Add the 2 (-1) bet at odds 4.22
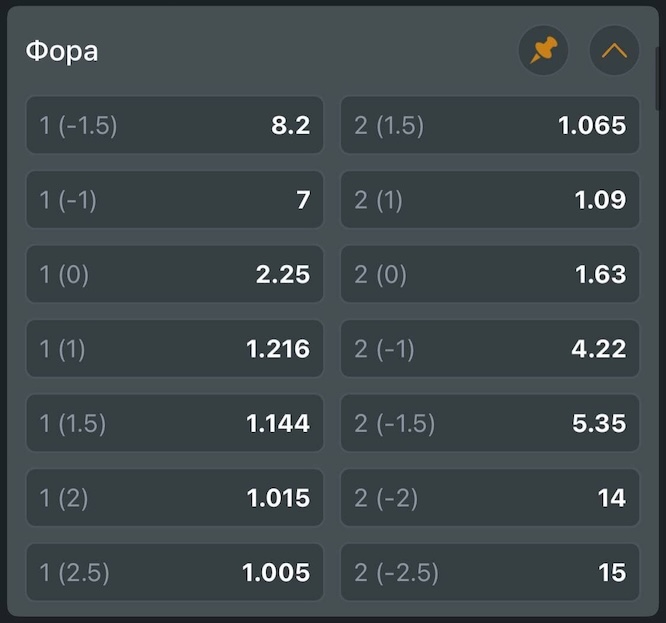The image size is (666, 623). pos(490,349)
